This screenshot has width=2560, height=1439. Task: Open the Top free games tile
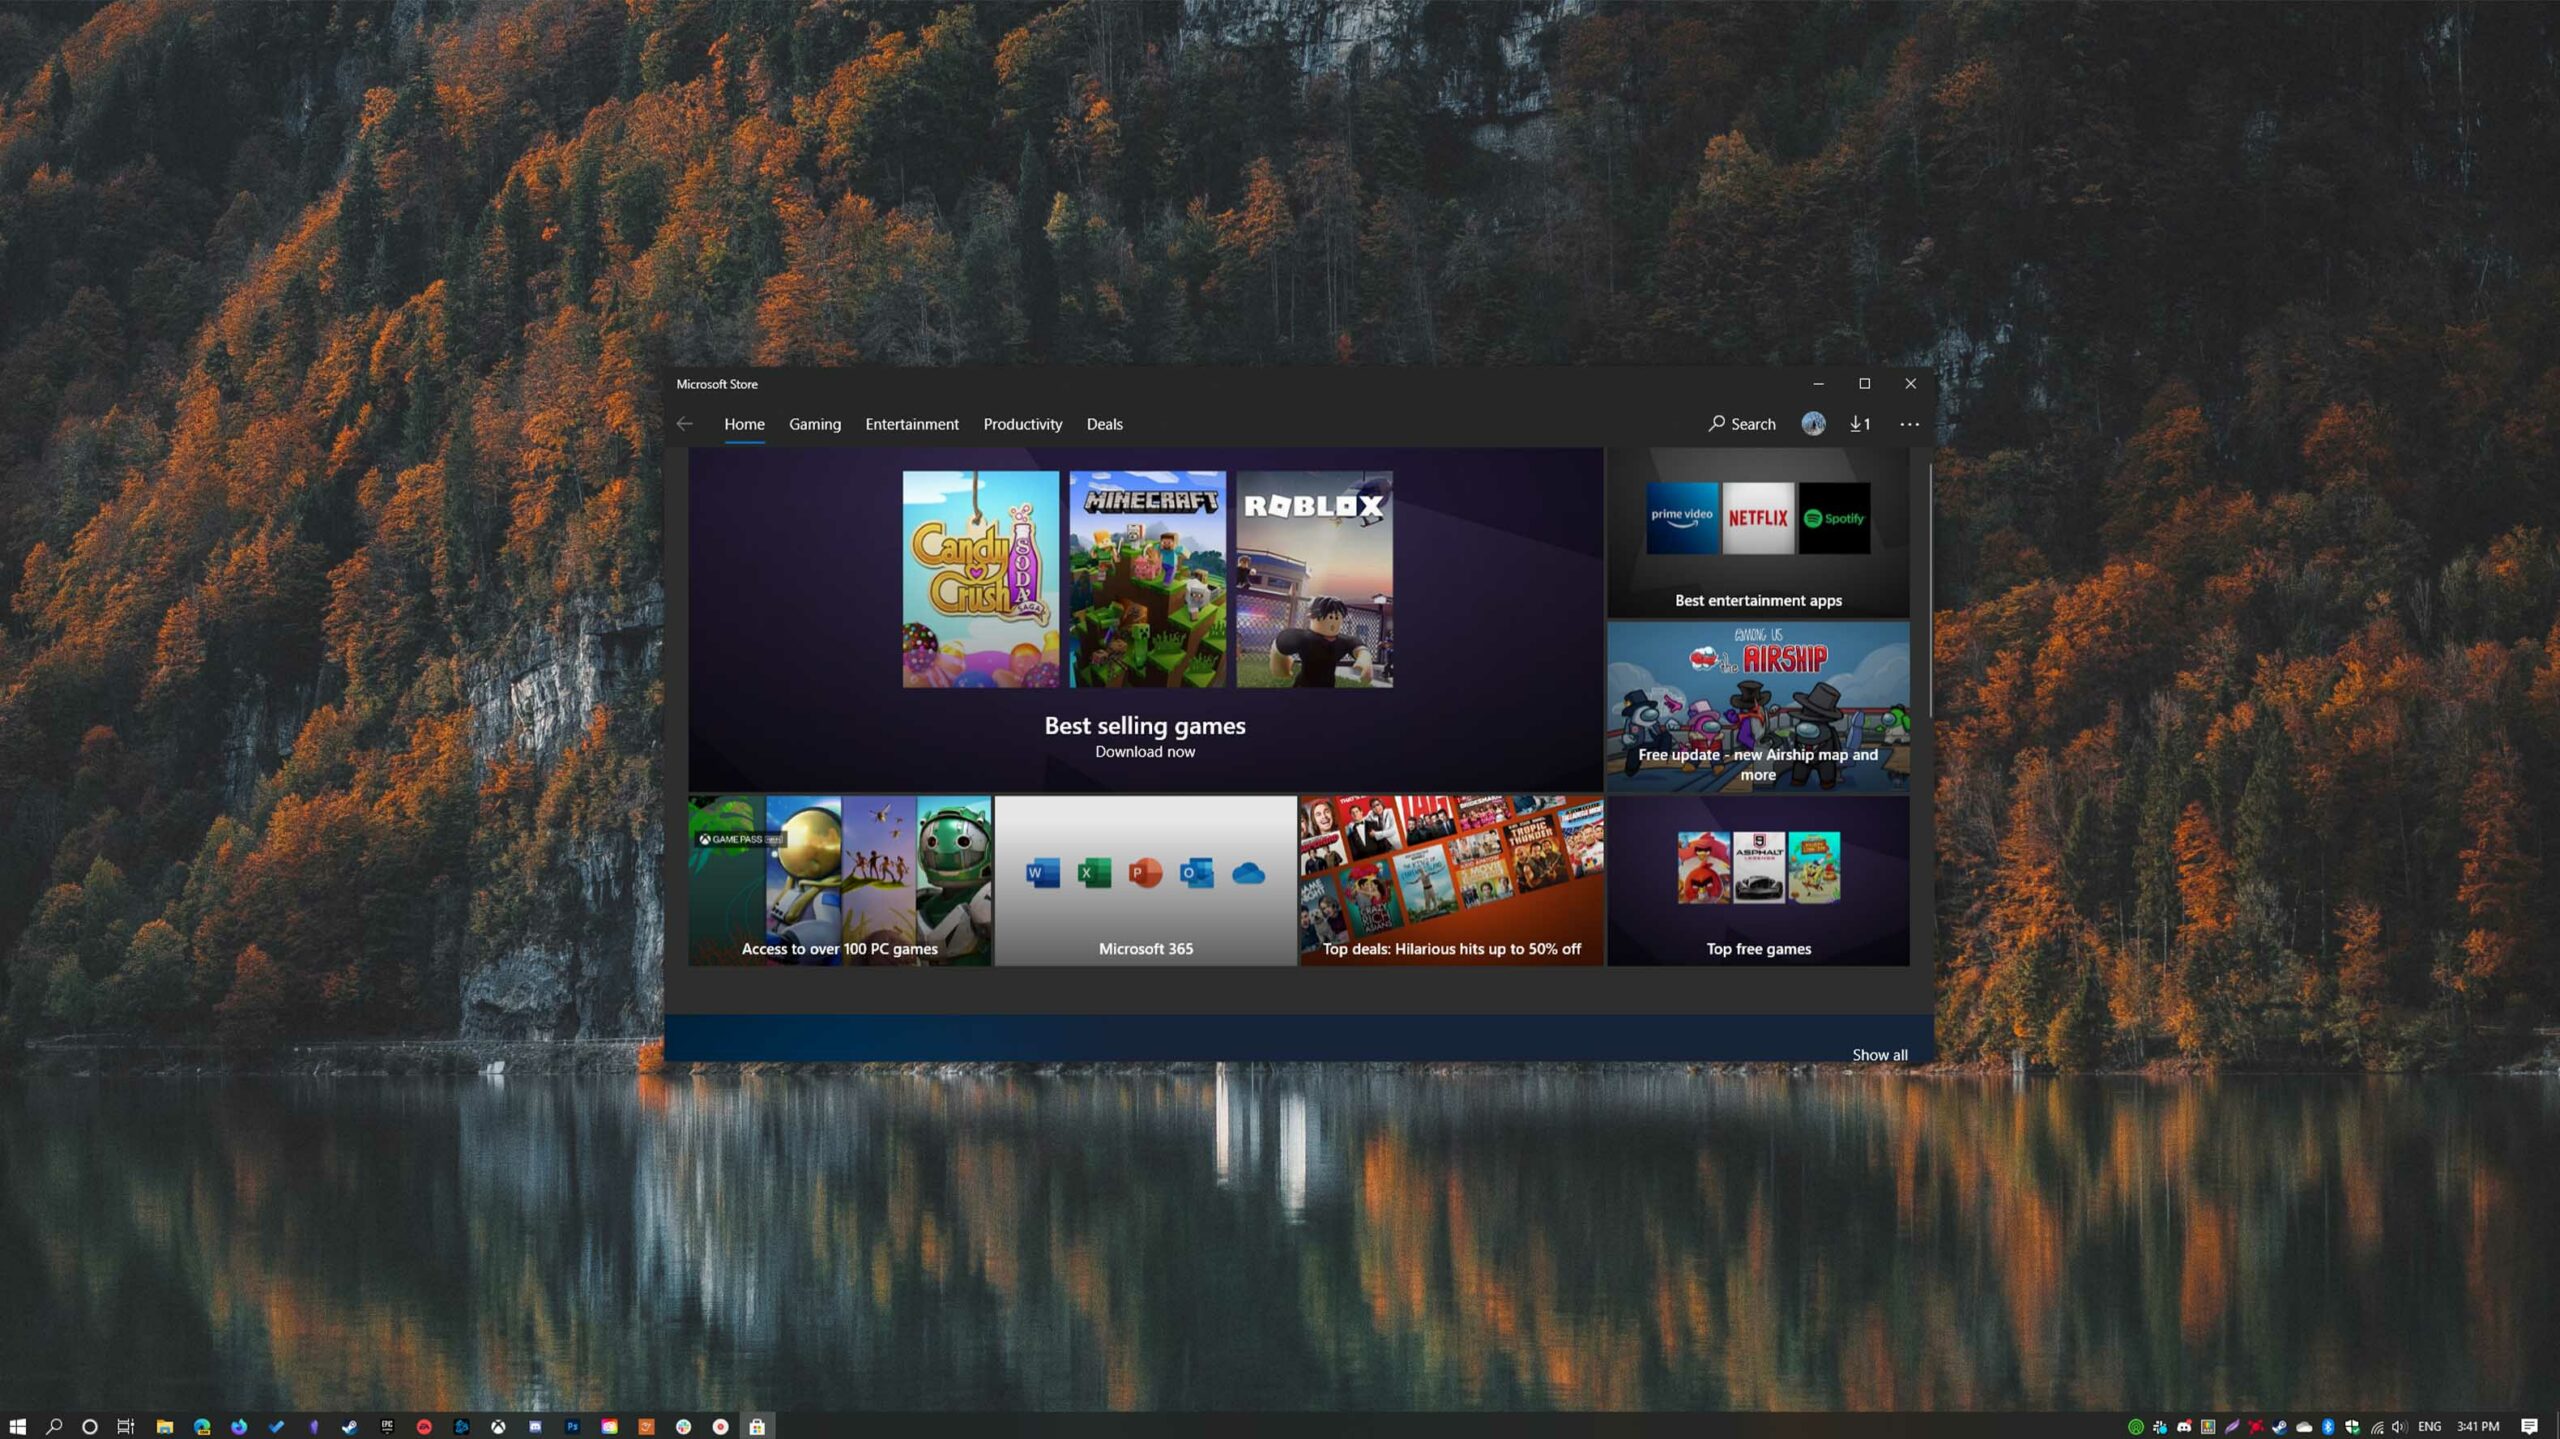point(1758,880)
